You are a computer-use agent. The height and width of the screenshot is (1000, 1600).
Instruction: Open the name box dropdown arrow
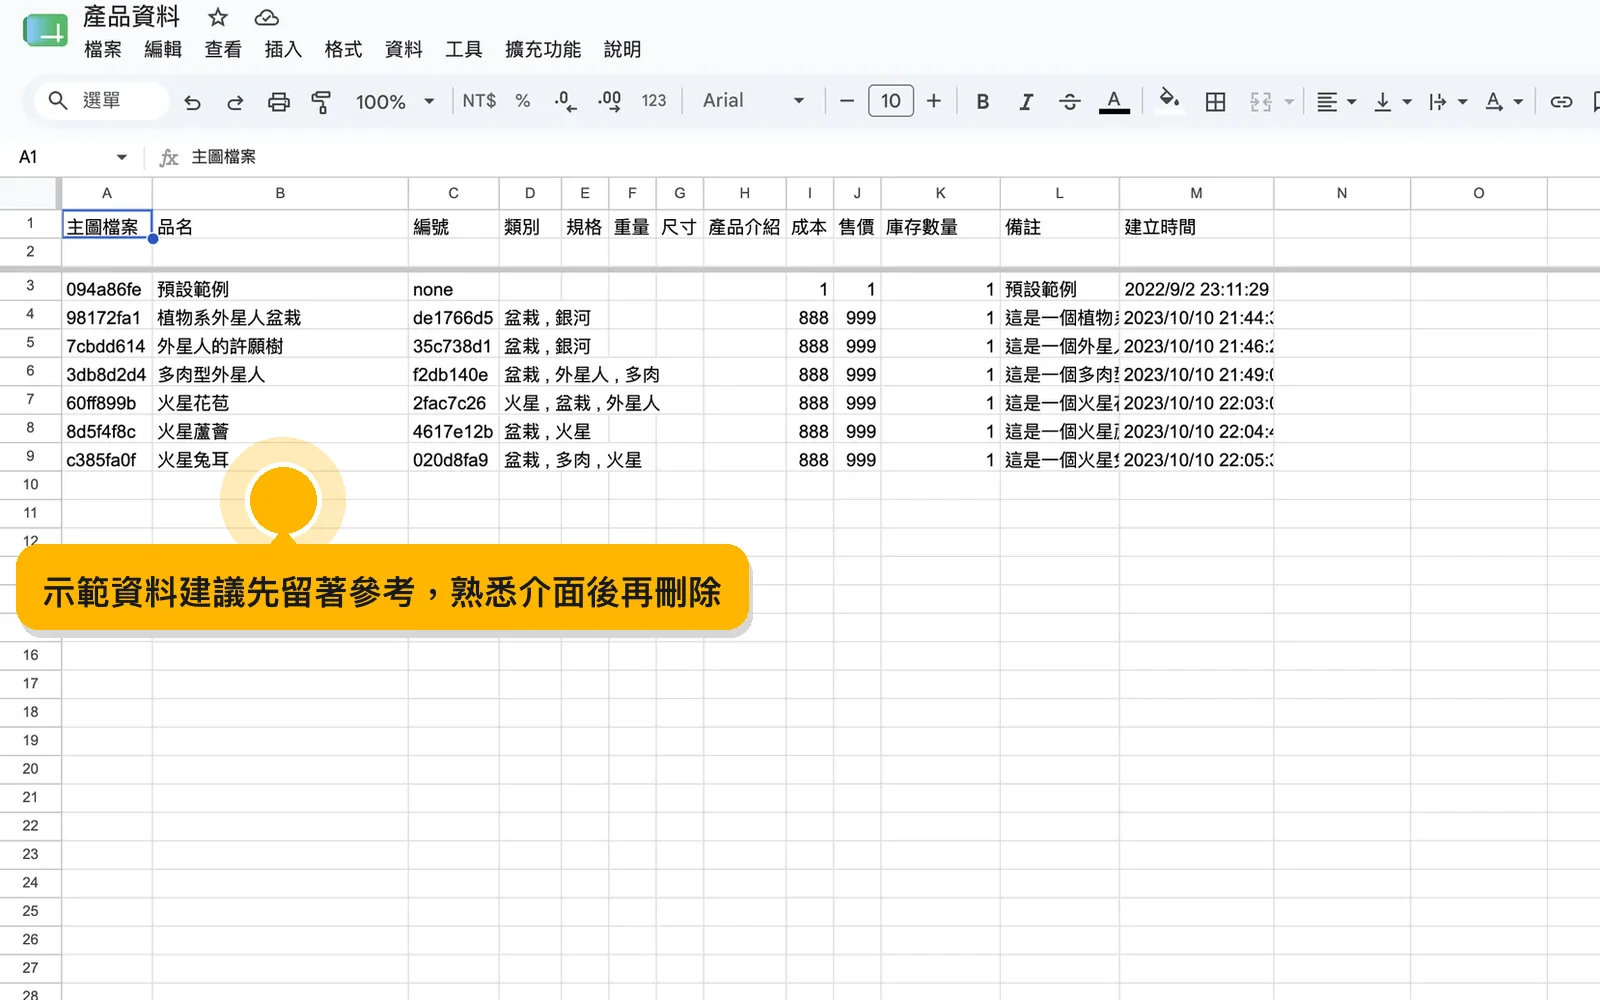[122, 157]
